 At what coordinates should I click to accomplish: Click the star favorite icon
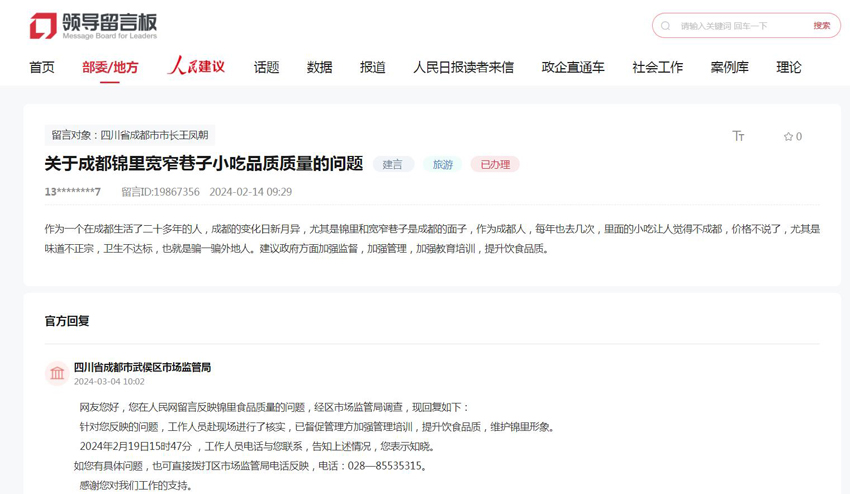pyautogui.click(x=788, y=137)
